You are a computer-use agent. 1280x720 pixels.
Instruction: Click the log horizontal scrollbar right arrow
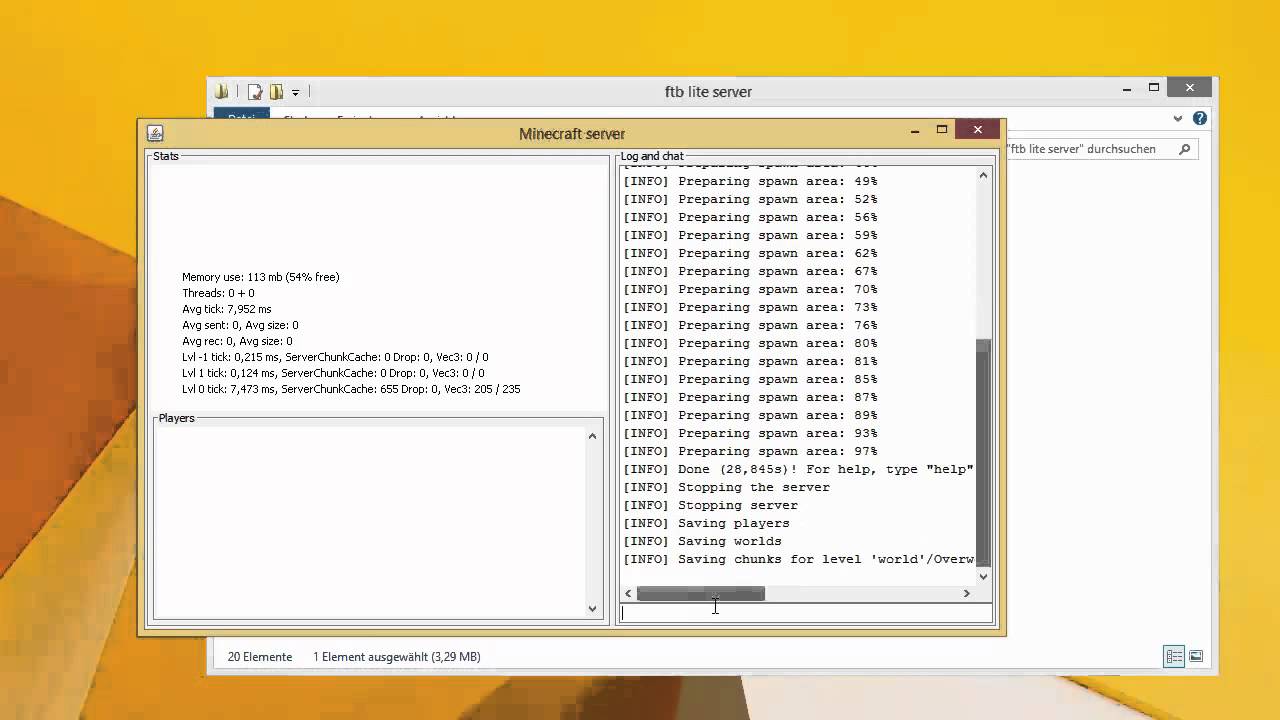tap(966, 593)
